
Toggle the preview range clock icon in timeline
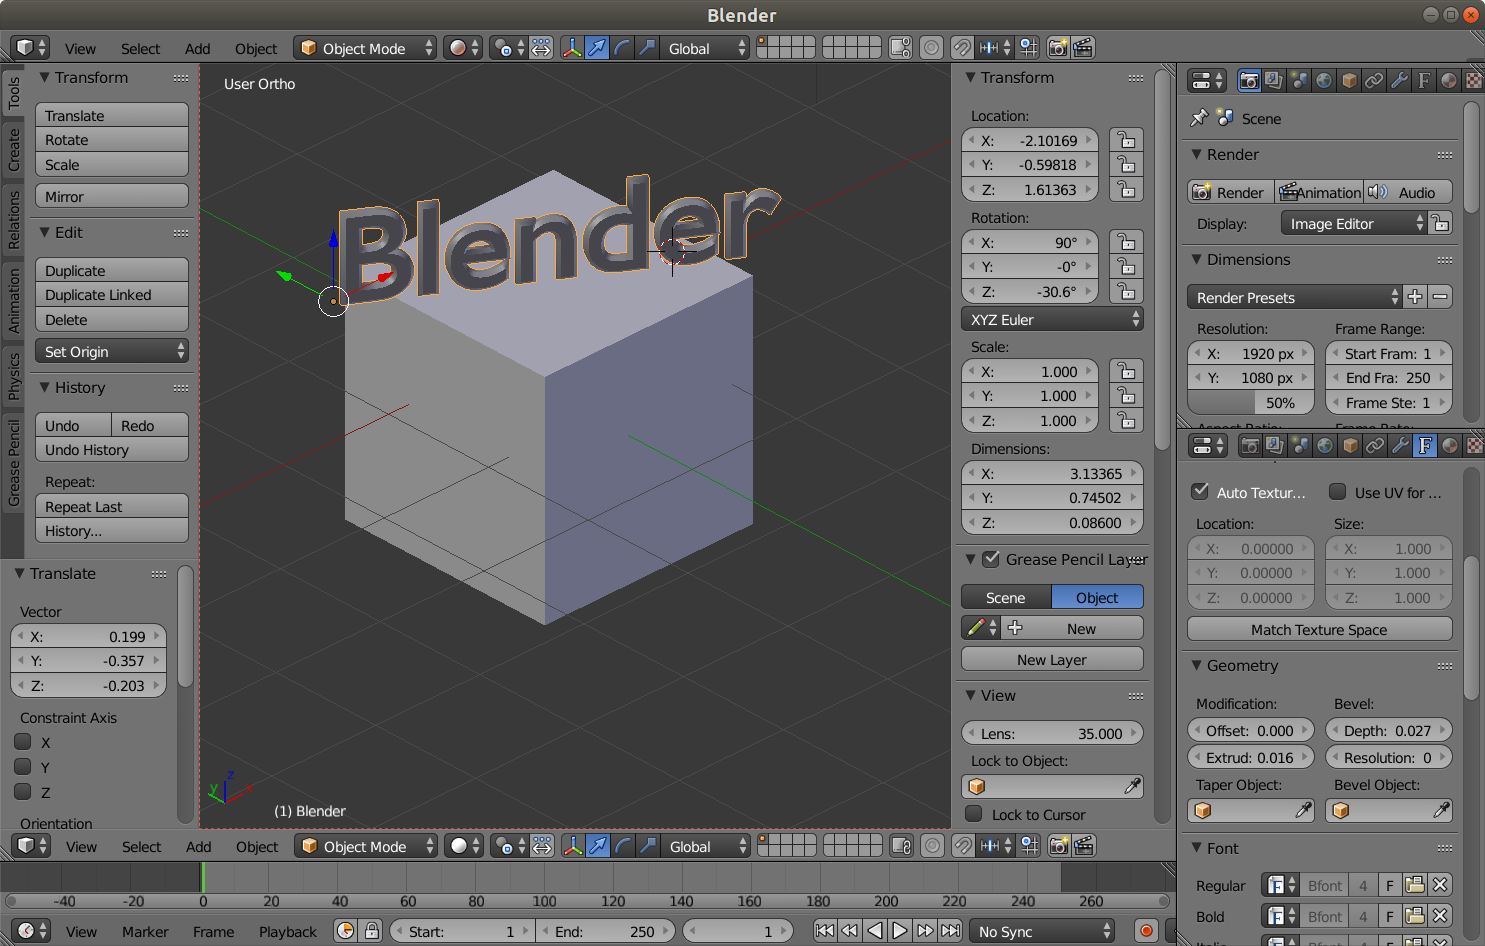[346, 931]
